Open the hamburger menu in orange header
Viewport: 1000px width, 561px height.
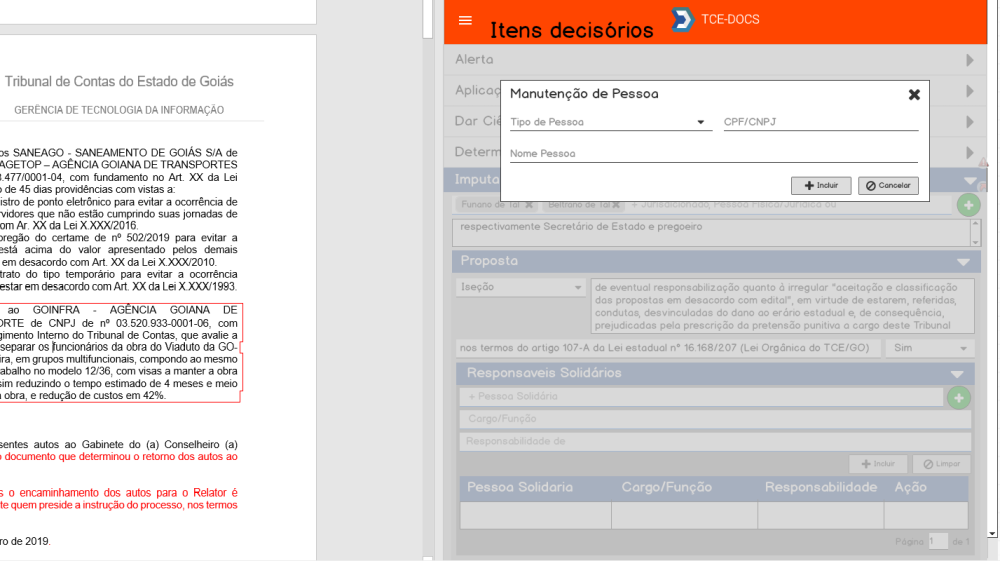[465, 20]
